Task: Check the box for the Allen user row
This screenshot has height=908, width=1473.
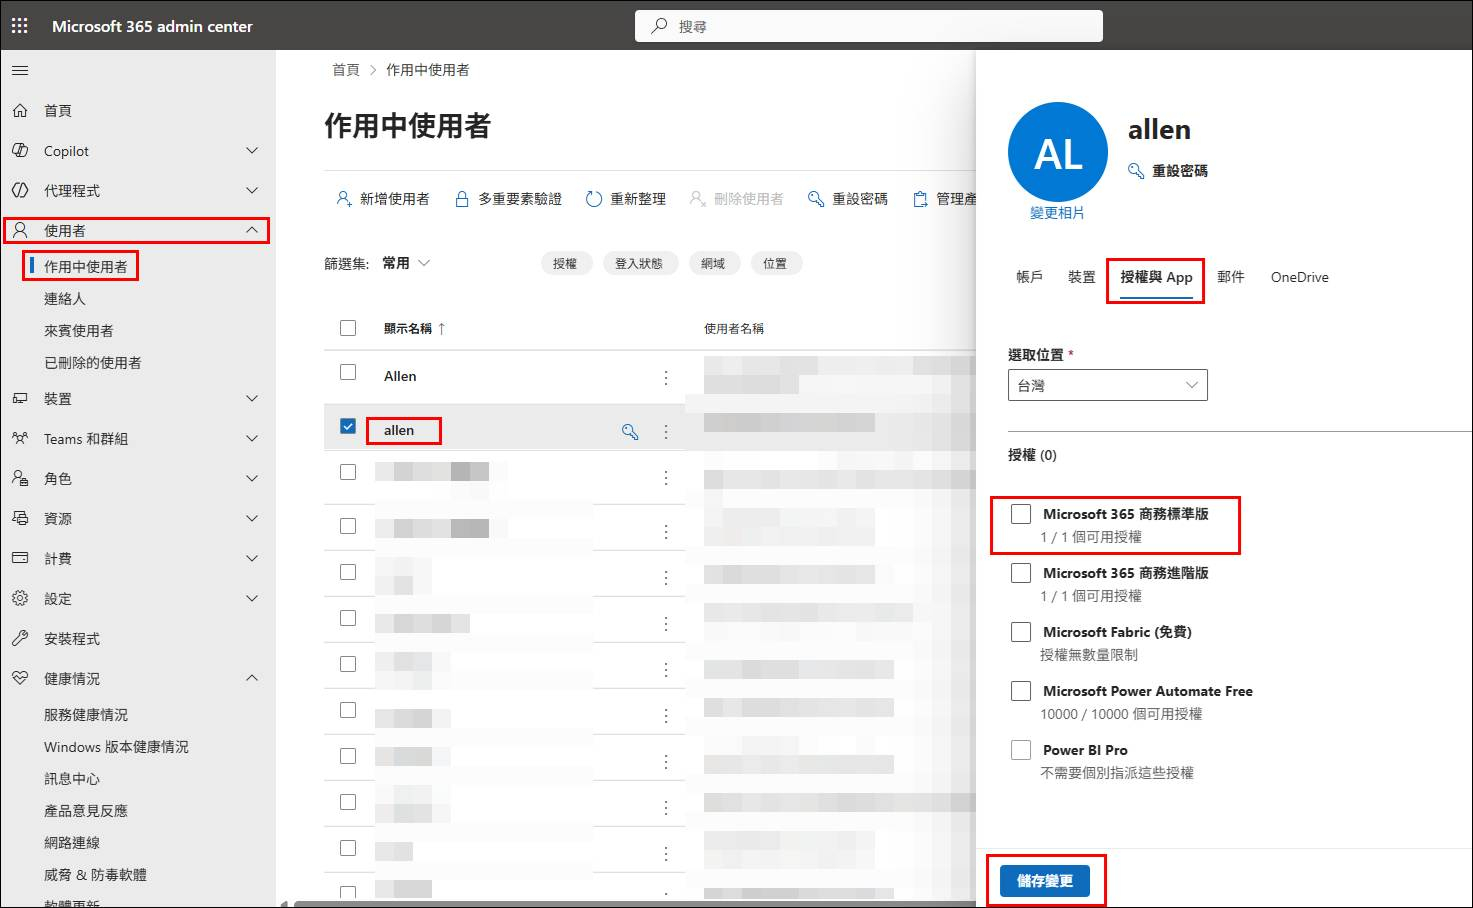Action: (348, 372)
